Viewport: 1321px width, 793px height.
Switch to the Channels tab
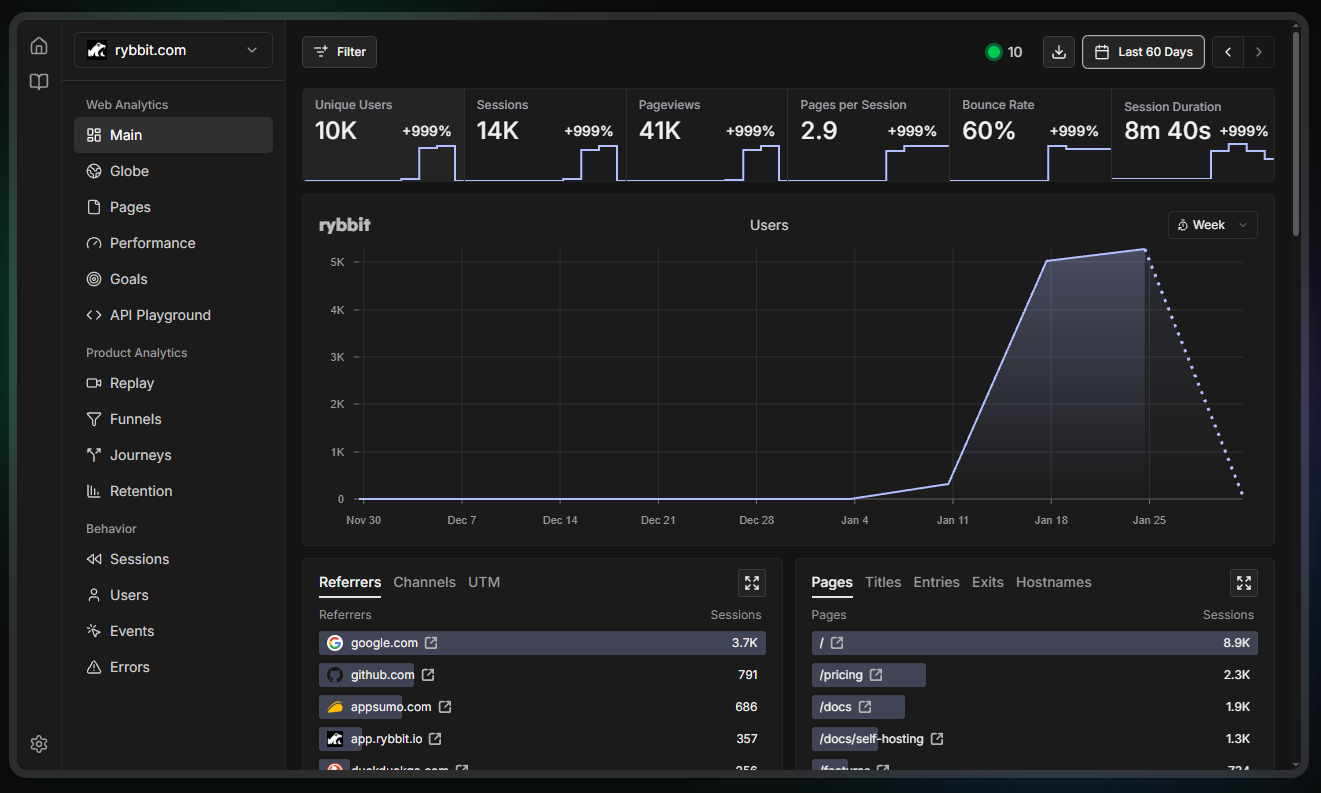click(x=424, y=582)
